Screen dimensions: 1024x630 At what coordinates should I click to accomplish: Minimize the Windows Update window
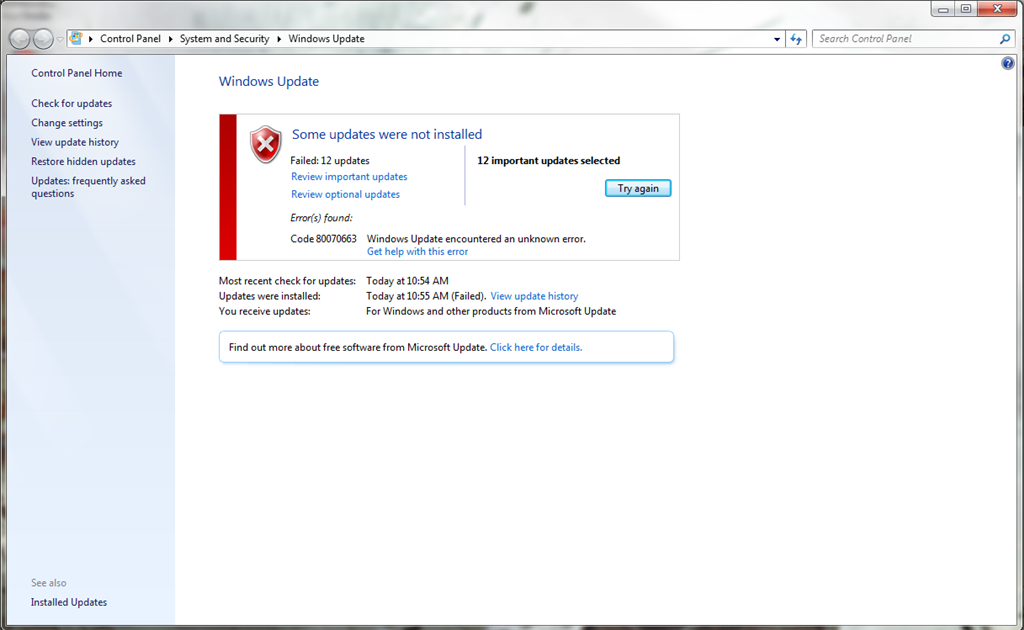point(942,9)
